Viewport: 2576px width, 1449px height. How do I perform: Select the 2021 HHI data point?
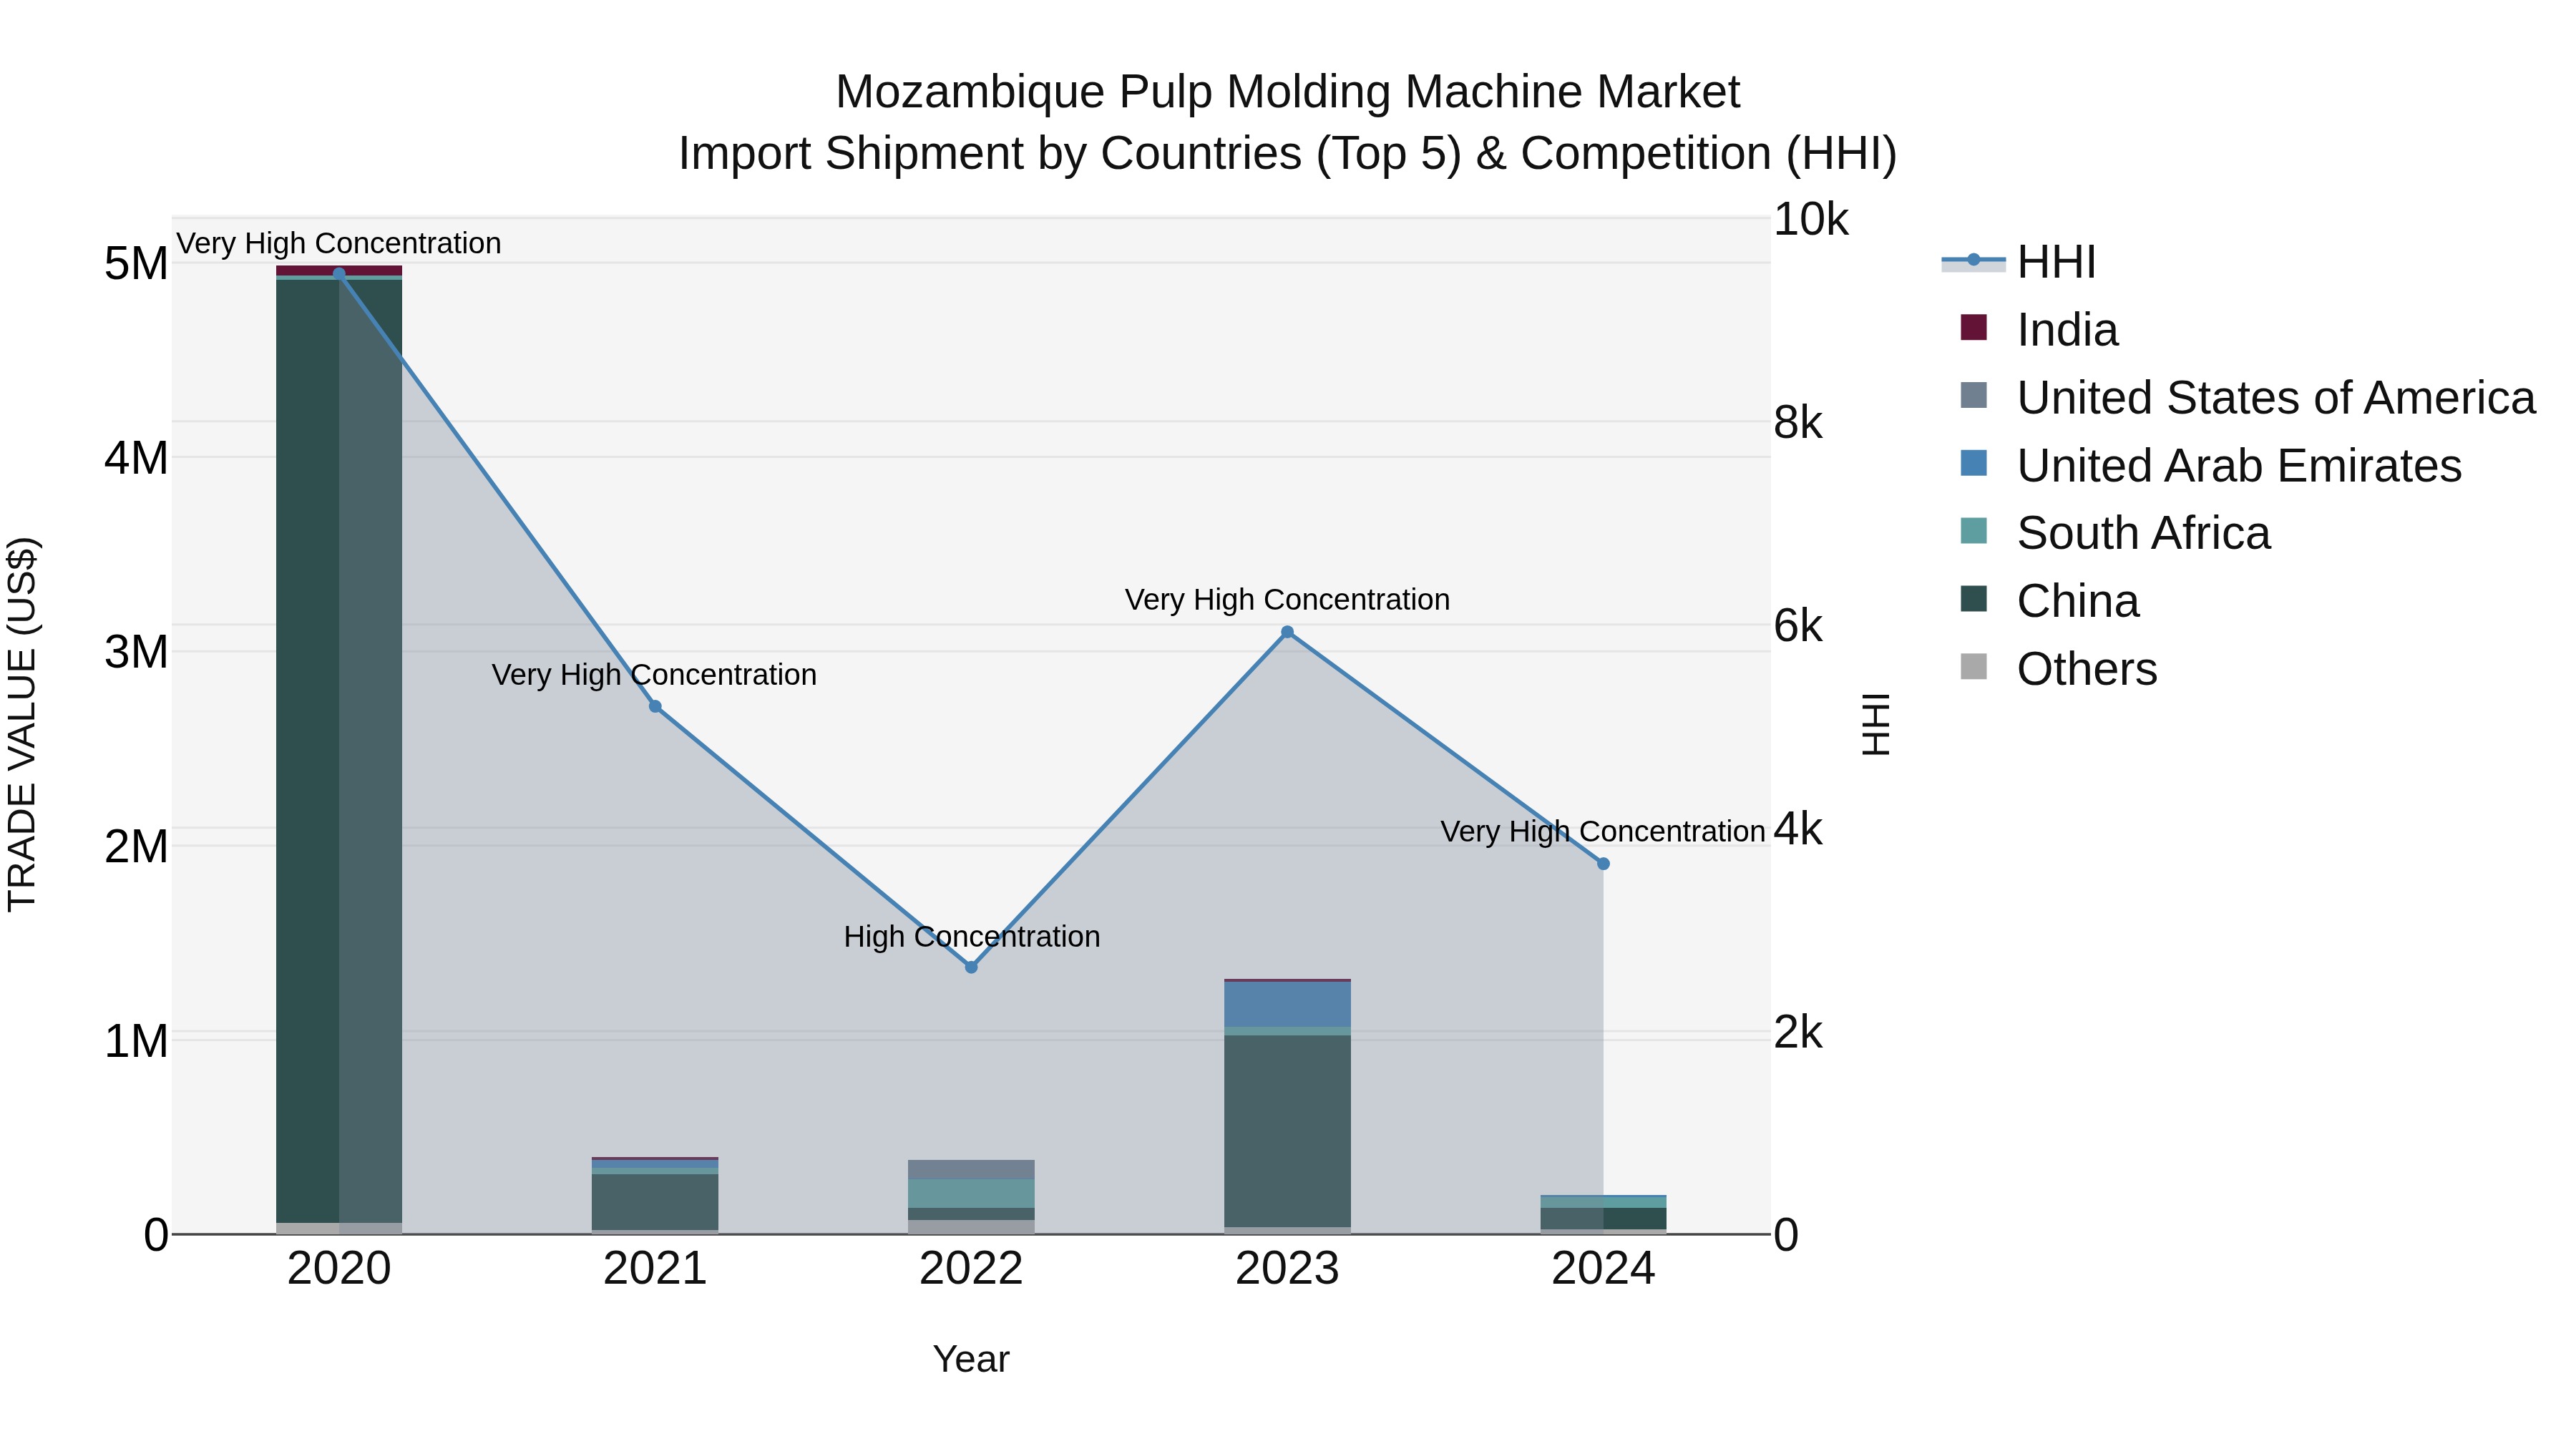click(x=655, y=706)
